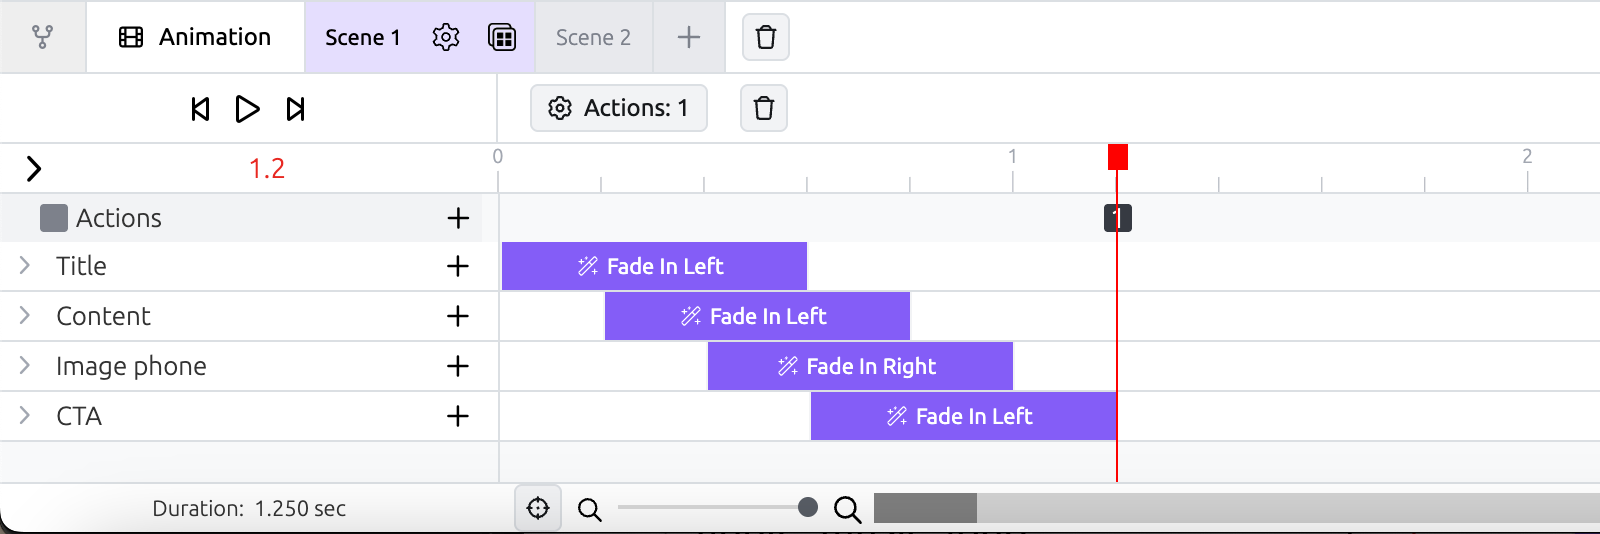Jump to previous keyframe
1600x534 pixels.
(x=200, y=109)
